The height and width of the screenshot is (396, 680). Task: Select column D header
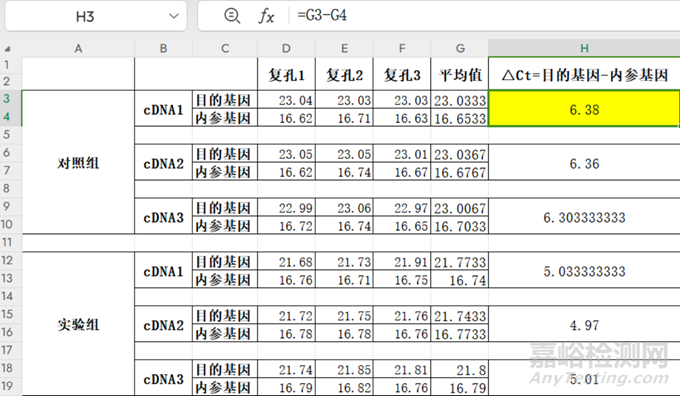[286, 48]
